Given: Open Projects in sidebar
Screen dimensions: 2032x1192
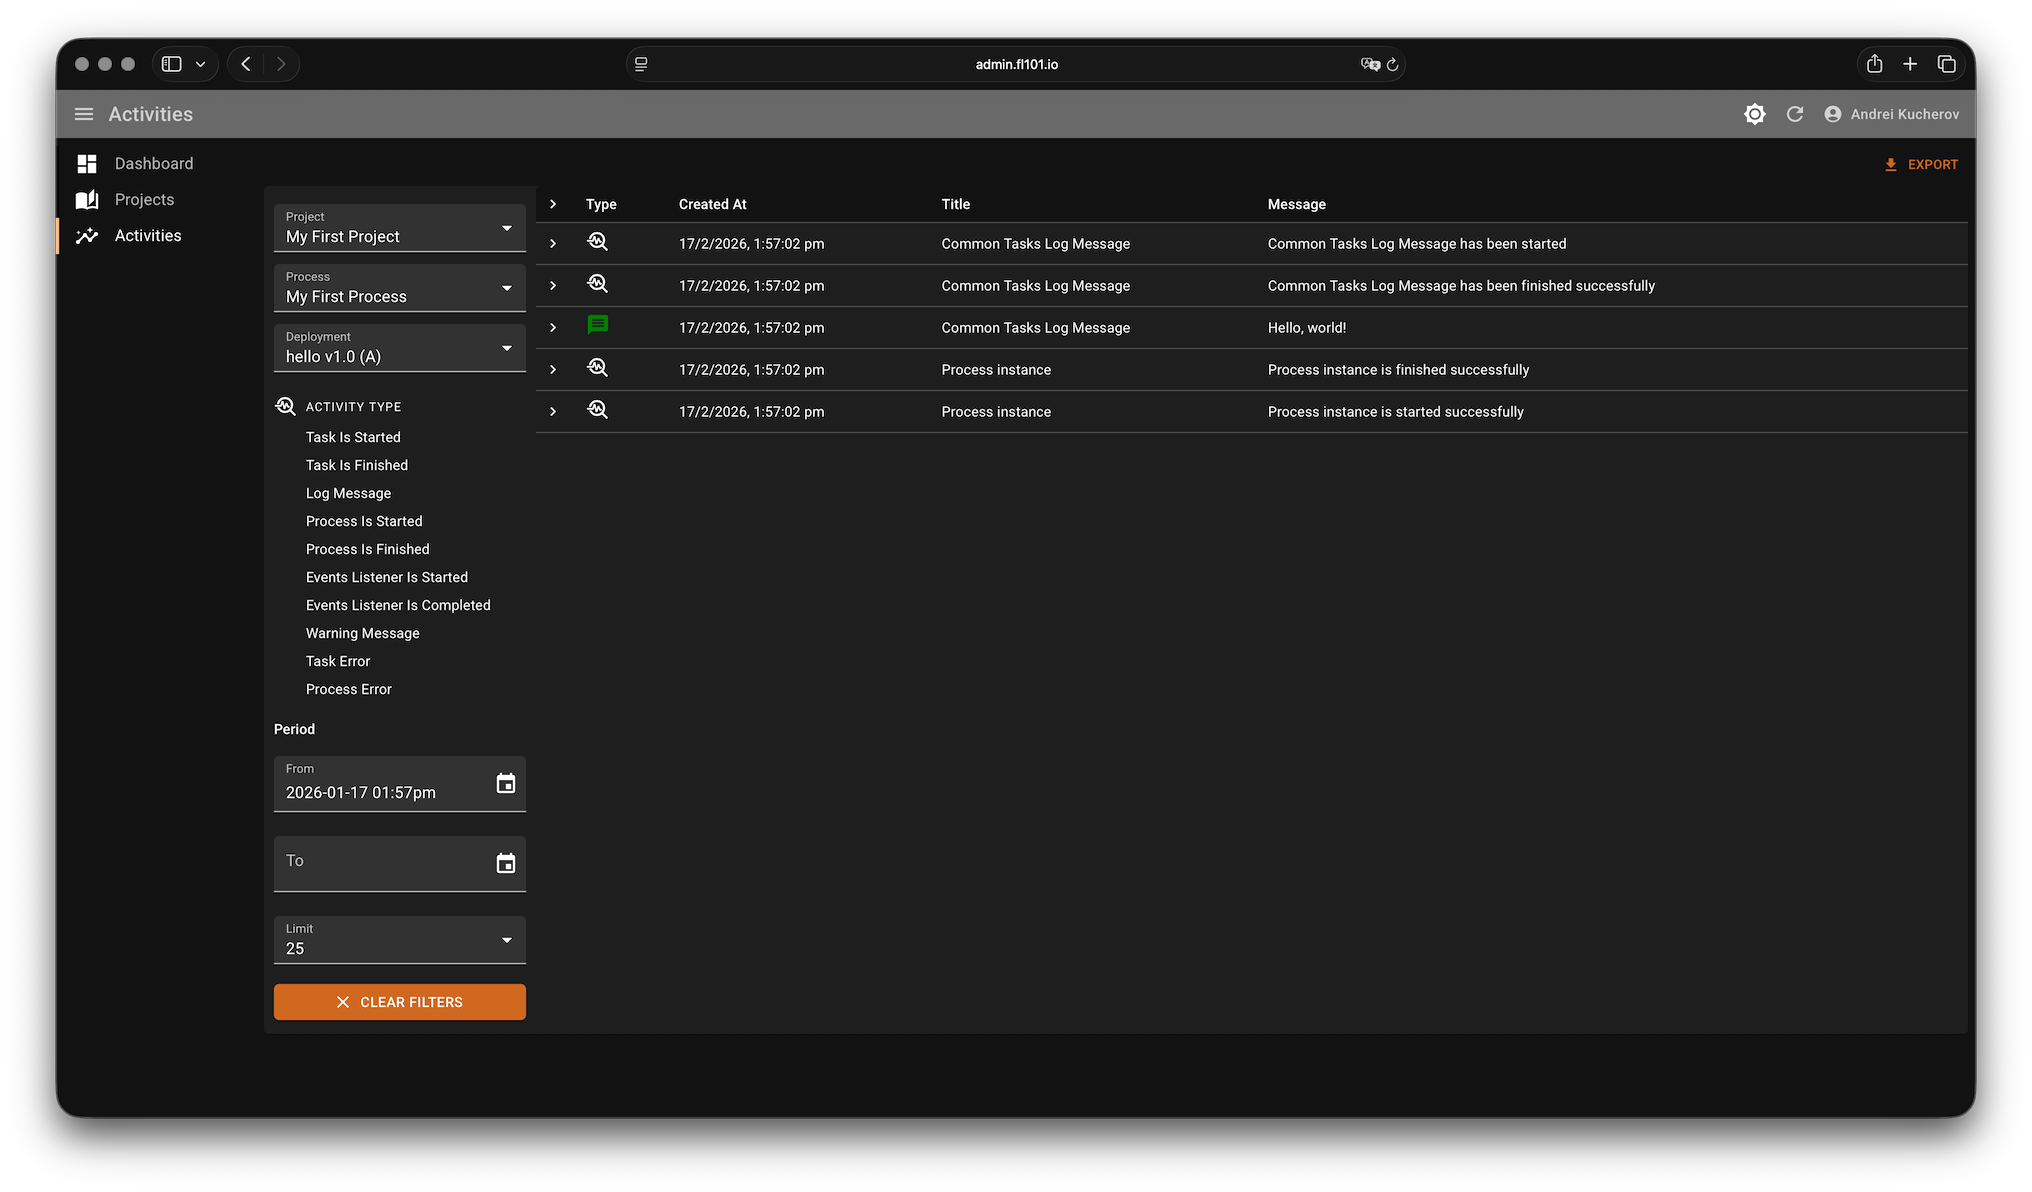Looking at the screenshot, I should [144, 199].
